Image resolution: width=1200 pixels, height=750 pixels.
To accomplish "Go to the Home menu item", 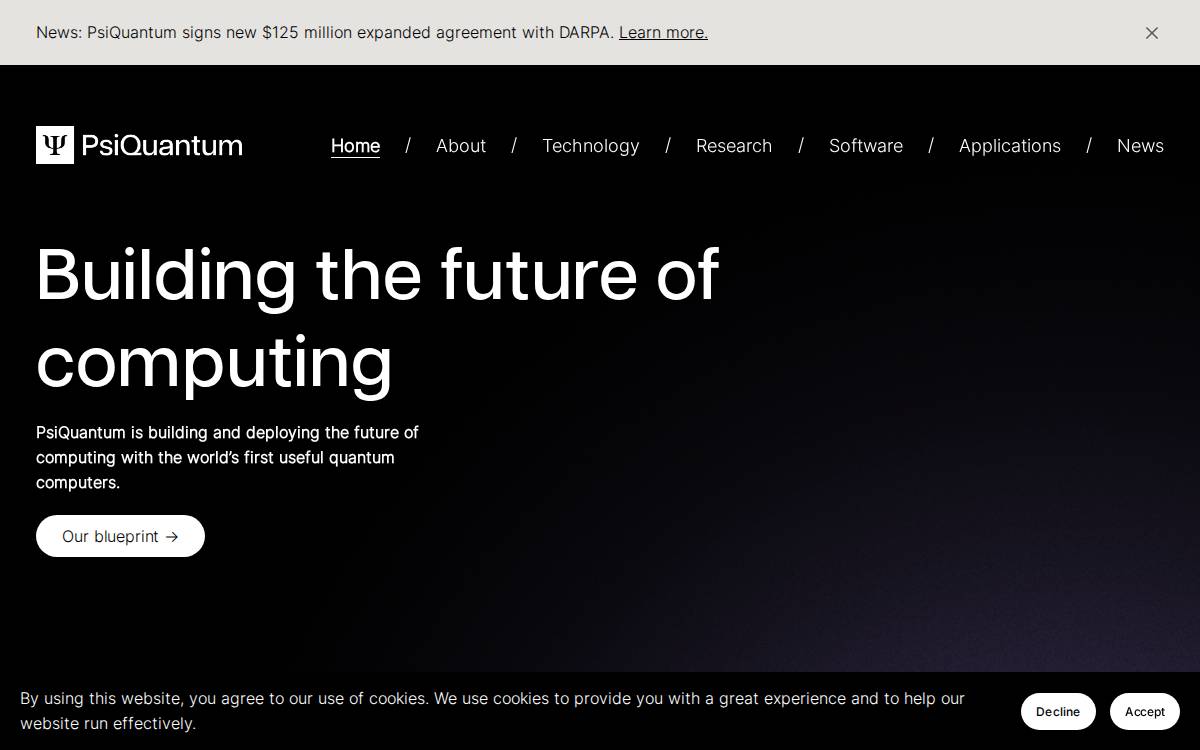I will 355,146.
